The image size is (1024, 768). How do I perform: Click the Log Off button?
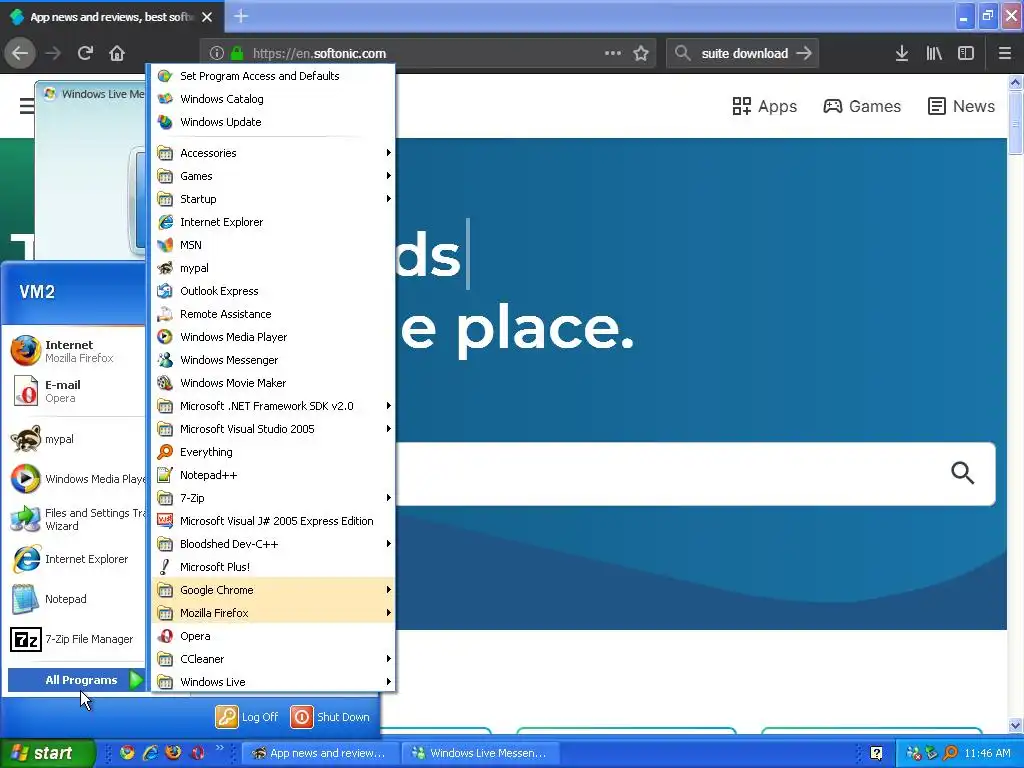247,716
